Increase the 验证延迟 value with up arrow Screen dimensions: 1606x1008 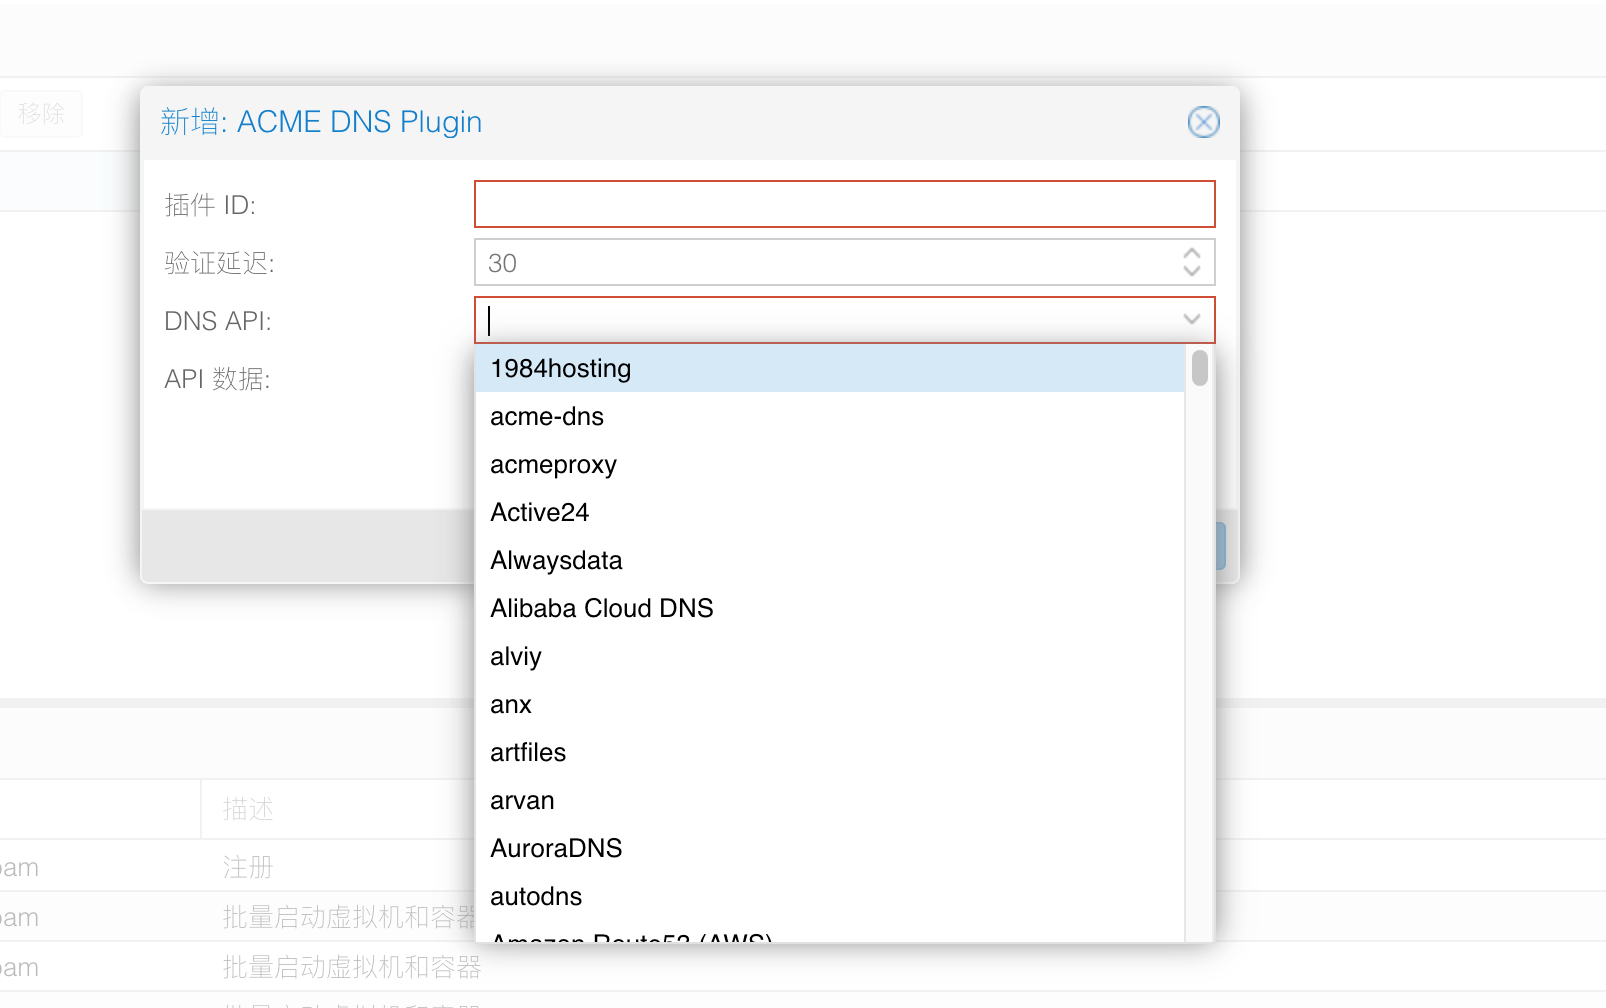click(1191, 253)
